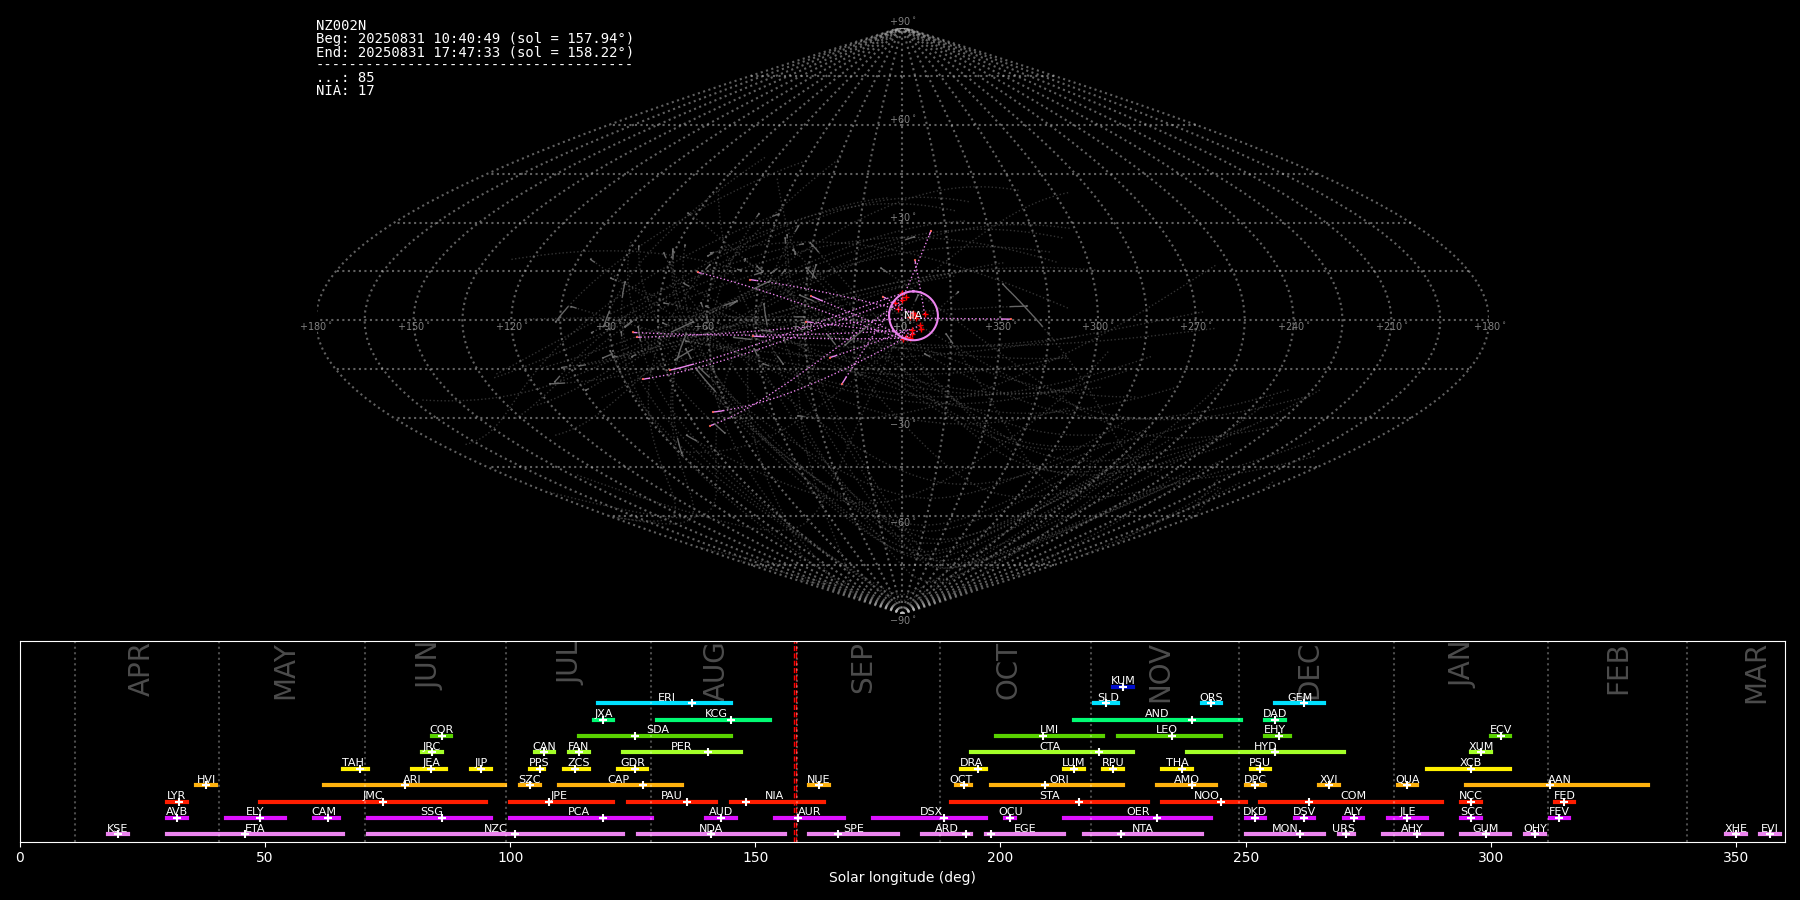The height and width of the screenshot is (900, 1800).
Task: Click the AND shower label
Action: tap(1157, 714)
